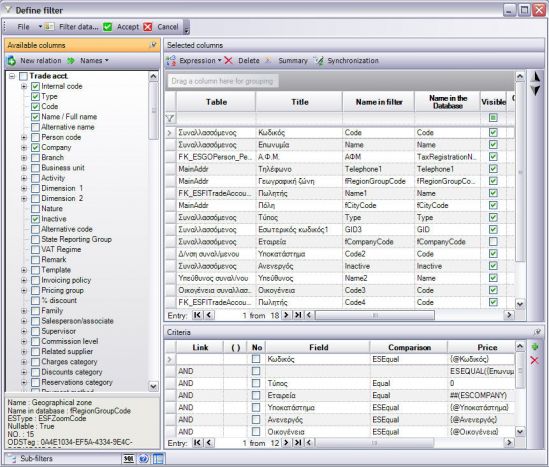Click the Comparison column header in Criteria
Image resolution: width=549 pixels, height=467 pixels.
(x=409, y=347)
